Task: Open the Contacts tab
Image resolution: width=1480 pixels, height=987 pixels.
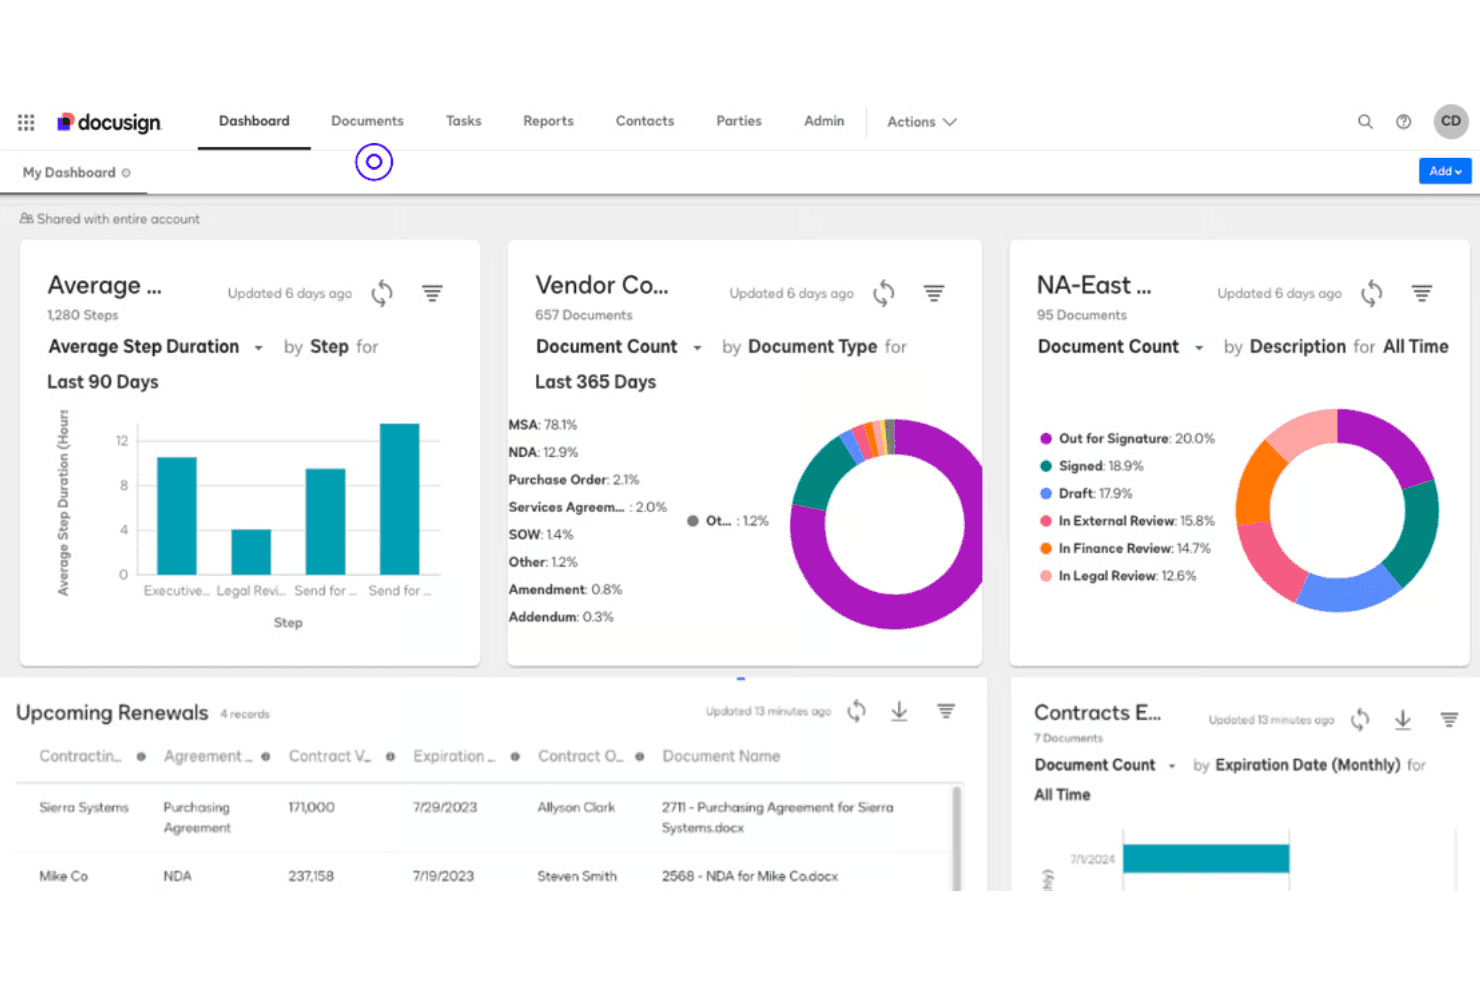Action: (x=645, y=121)
